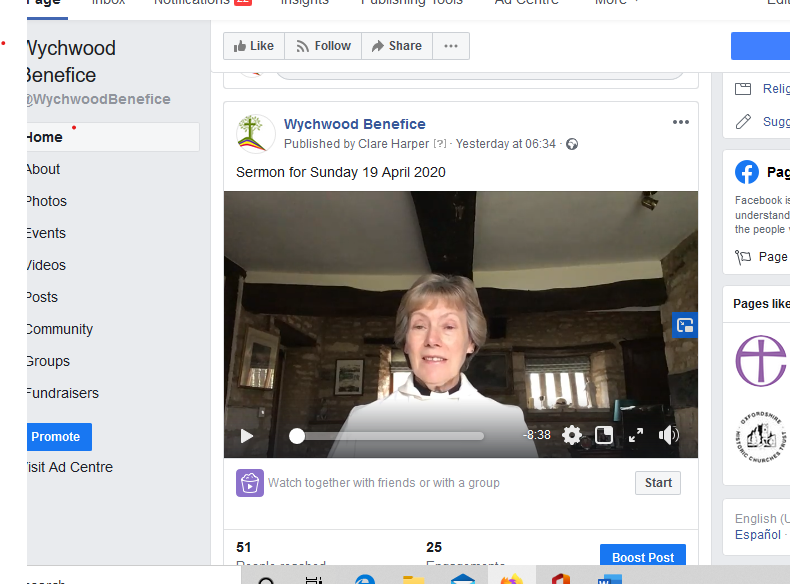790x584 pixels.
Task: Open File Explorer from the taskbar
Action: (x=414, y=579)
